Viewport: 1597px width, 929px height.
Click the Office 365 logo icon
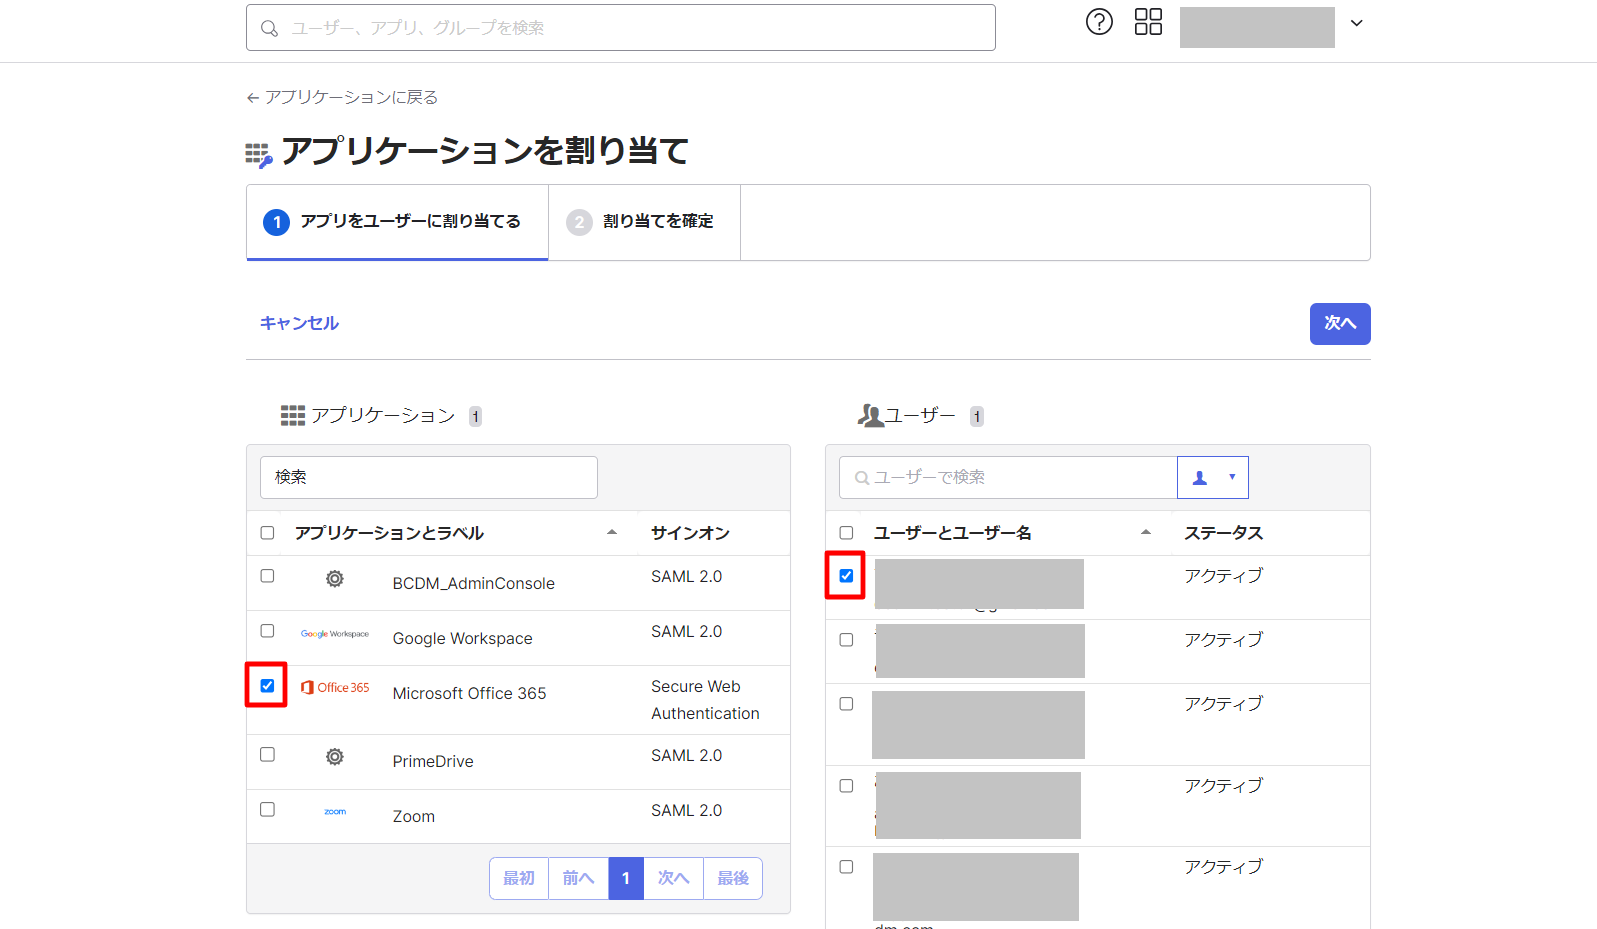point(335,688)
